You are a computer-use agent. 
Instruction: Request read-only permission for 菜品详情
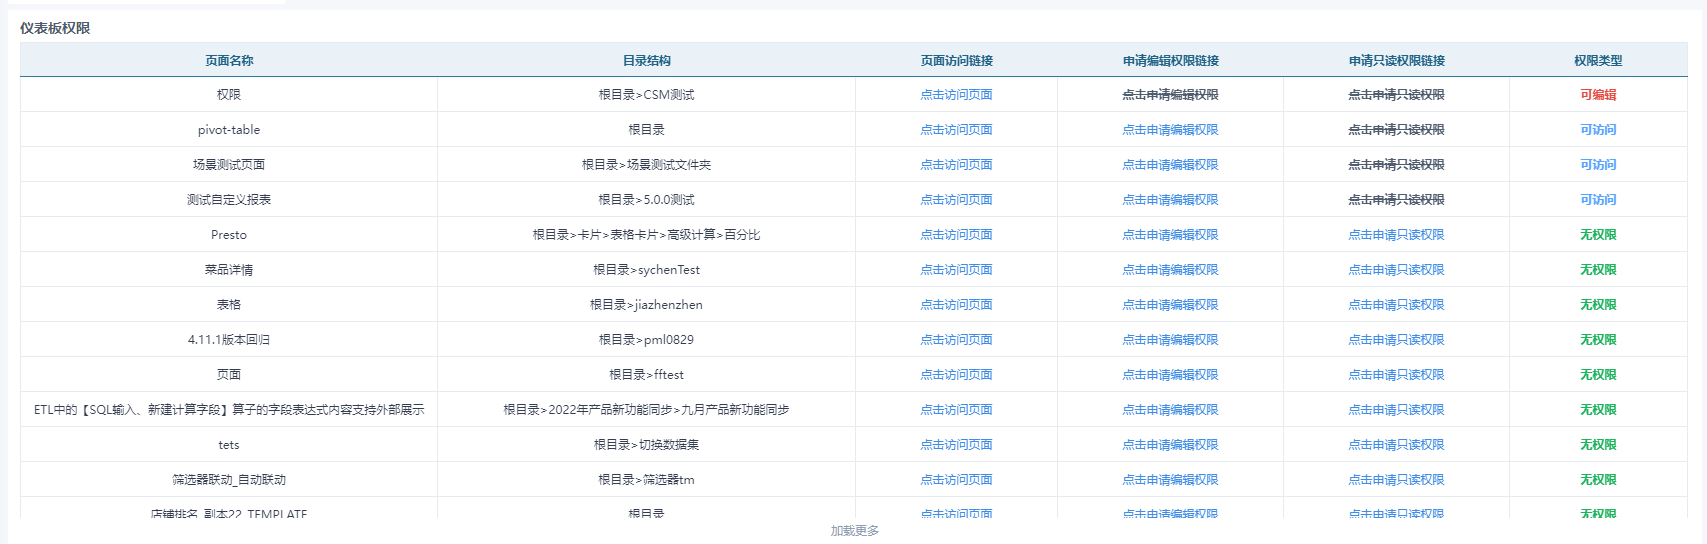click(1396, 270)
